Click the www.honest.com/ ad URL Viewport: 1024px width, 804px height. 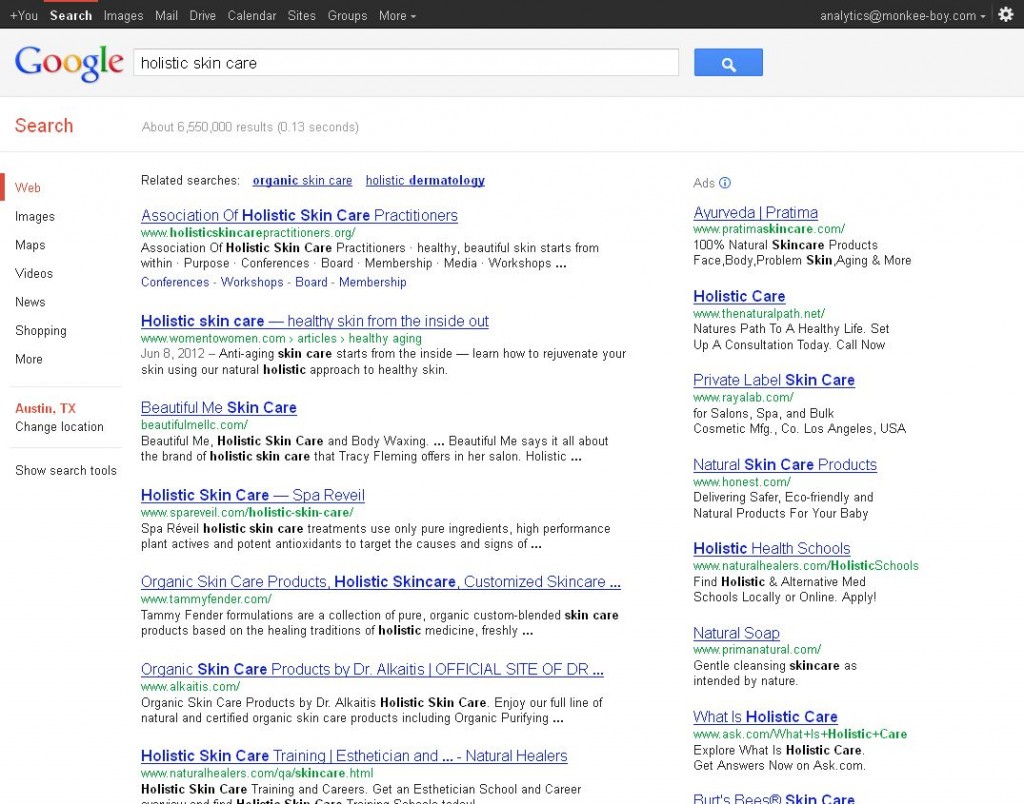pos(742,482)
